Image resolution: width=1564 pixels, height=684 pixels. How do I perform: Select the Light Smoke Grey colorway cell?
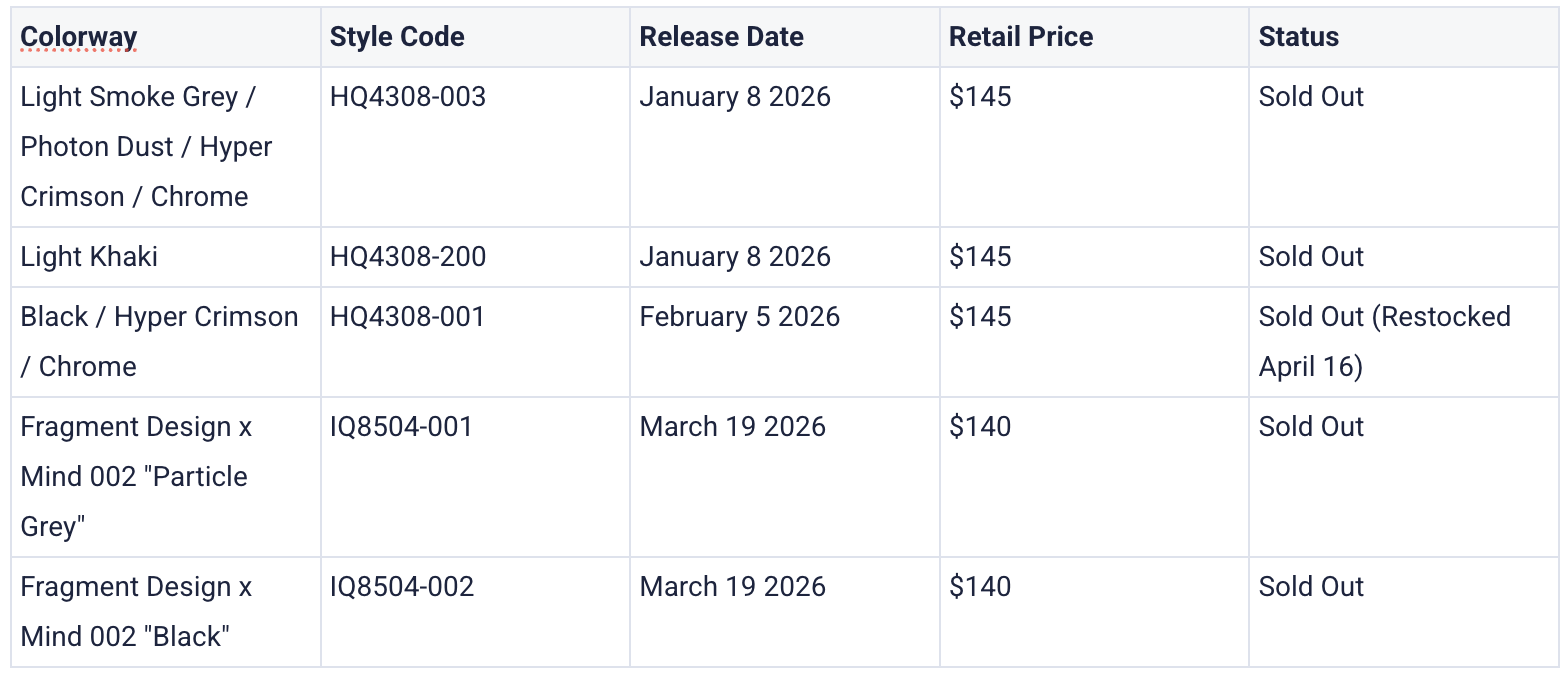[146, 146]
